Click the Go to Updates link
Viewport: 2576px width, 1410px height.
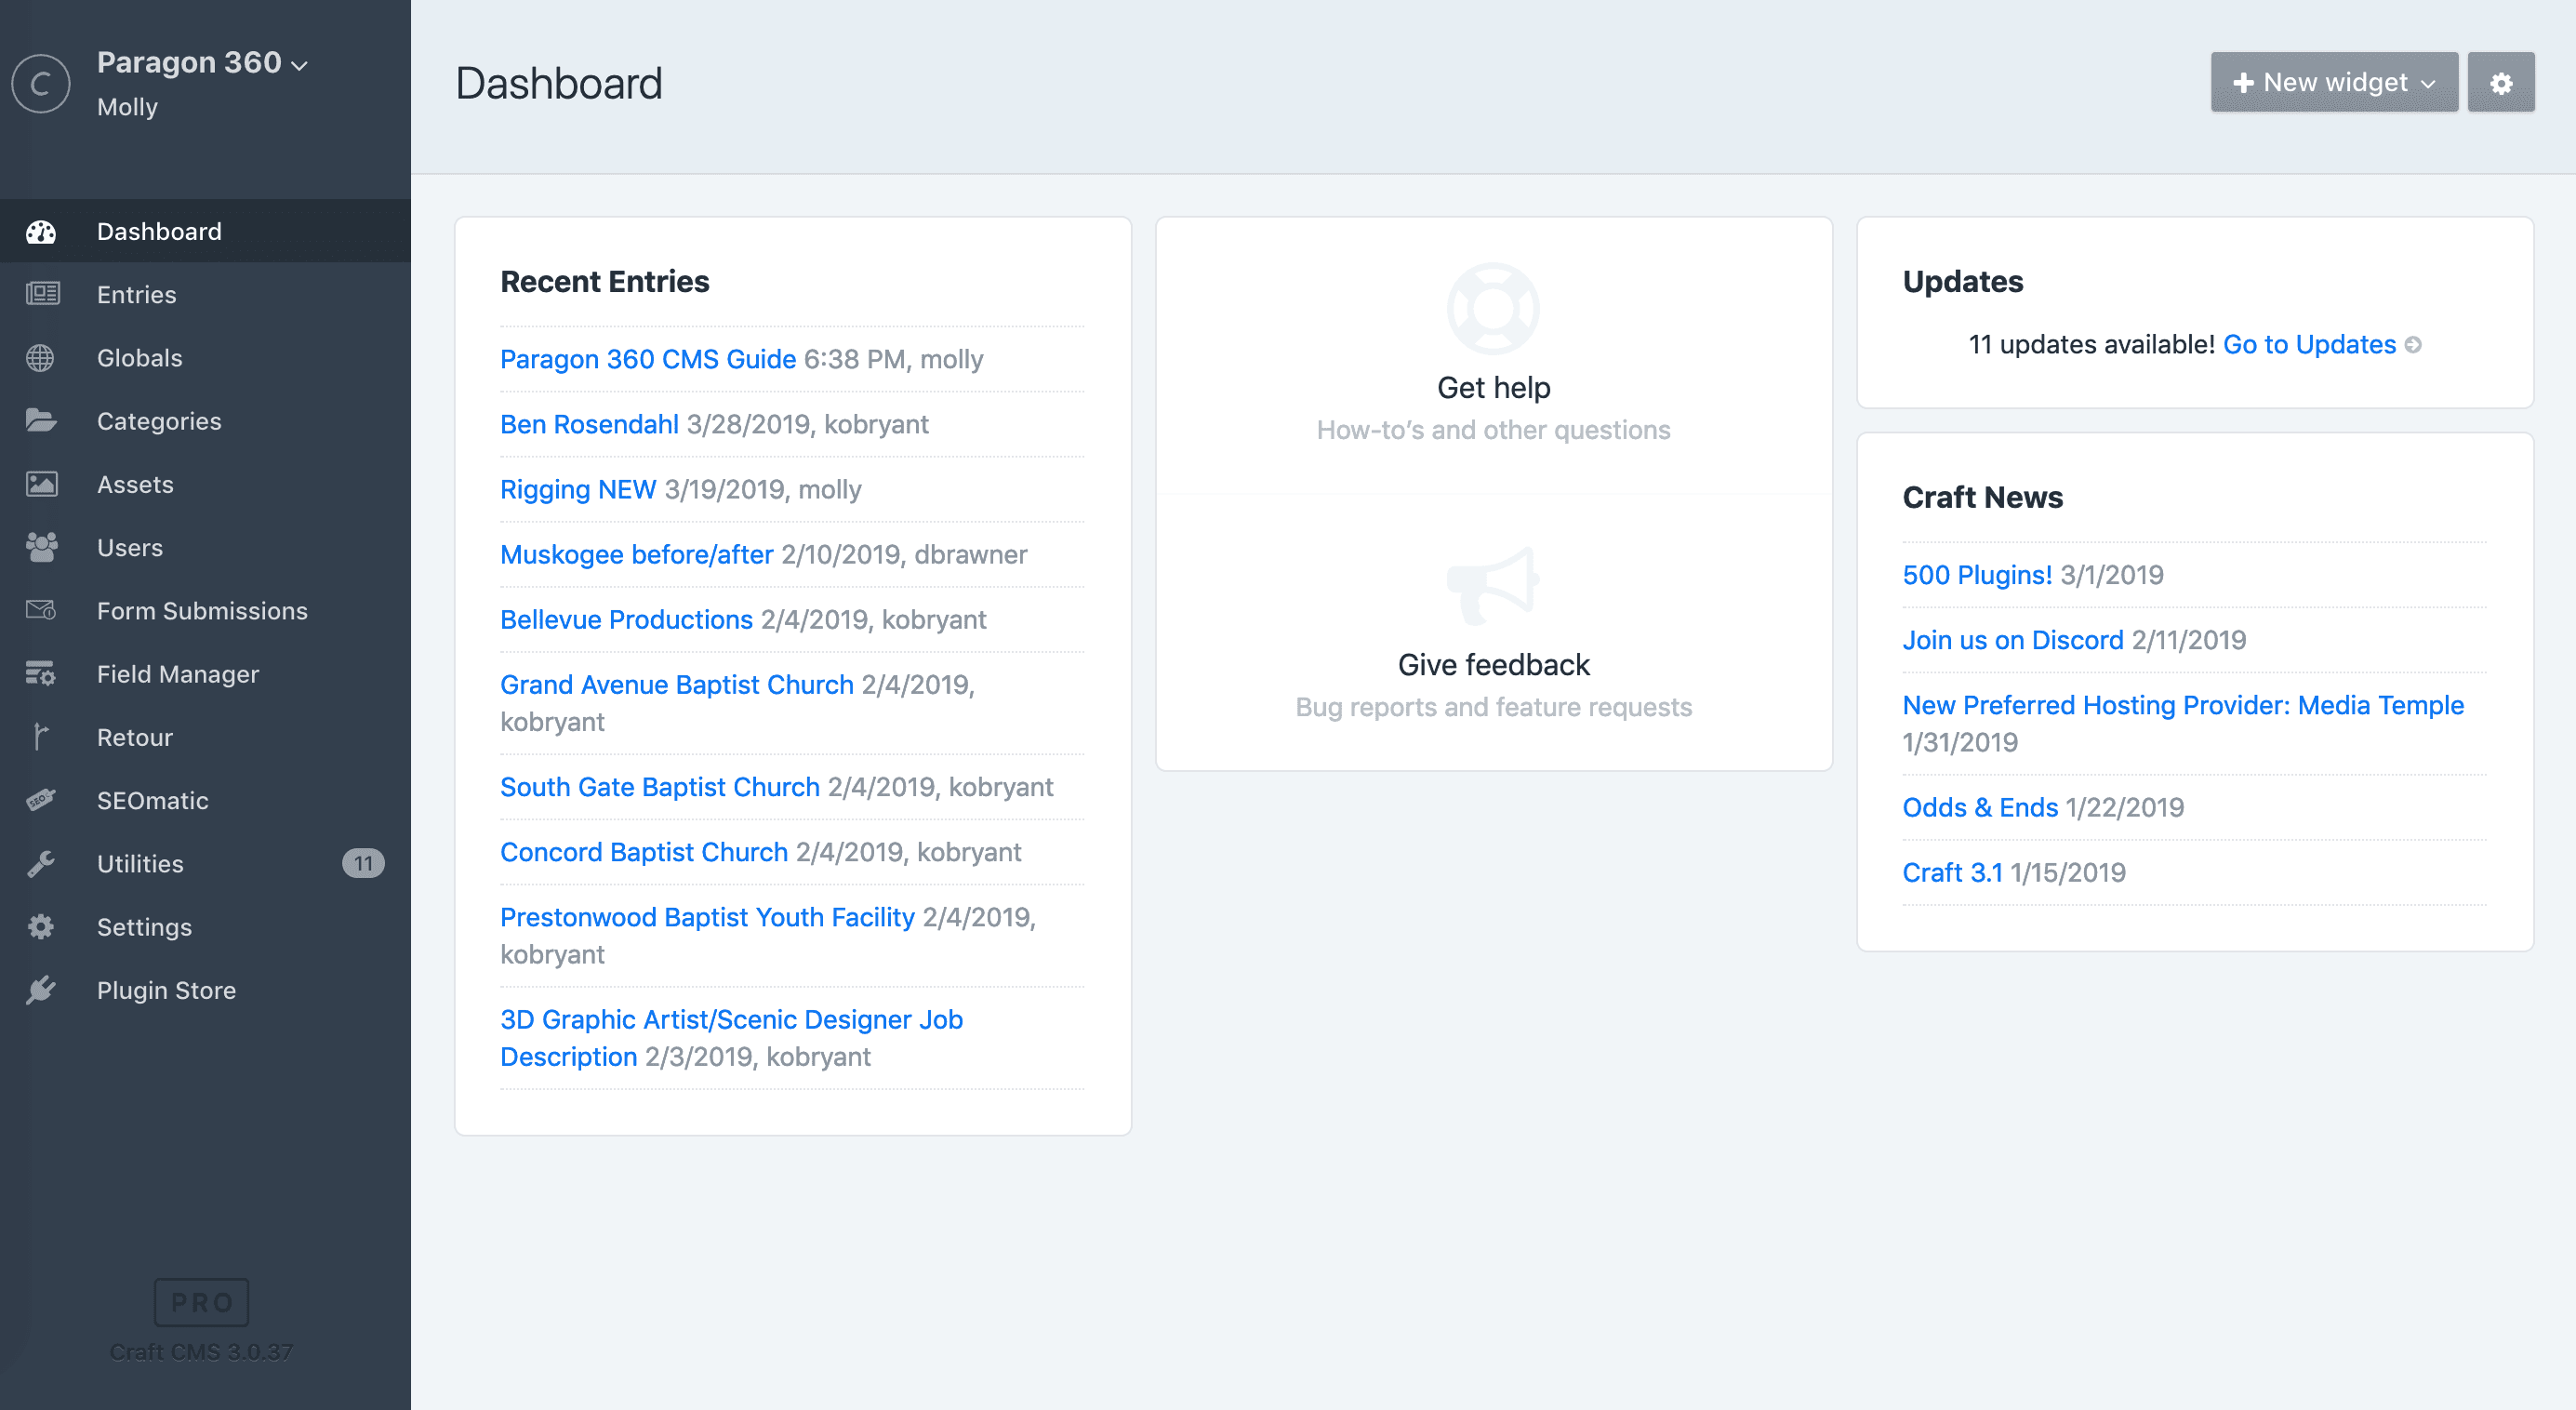coord(2309,344)
